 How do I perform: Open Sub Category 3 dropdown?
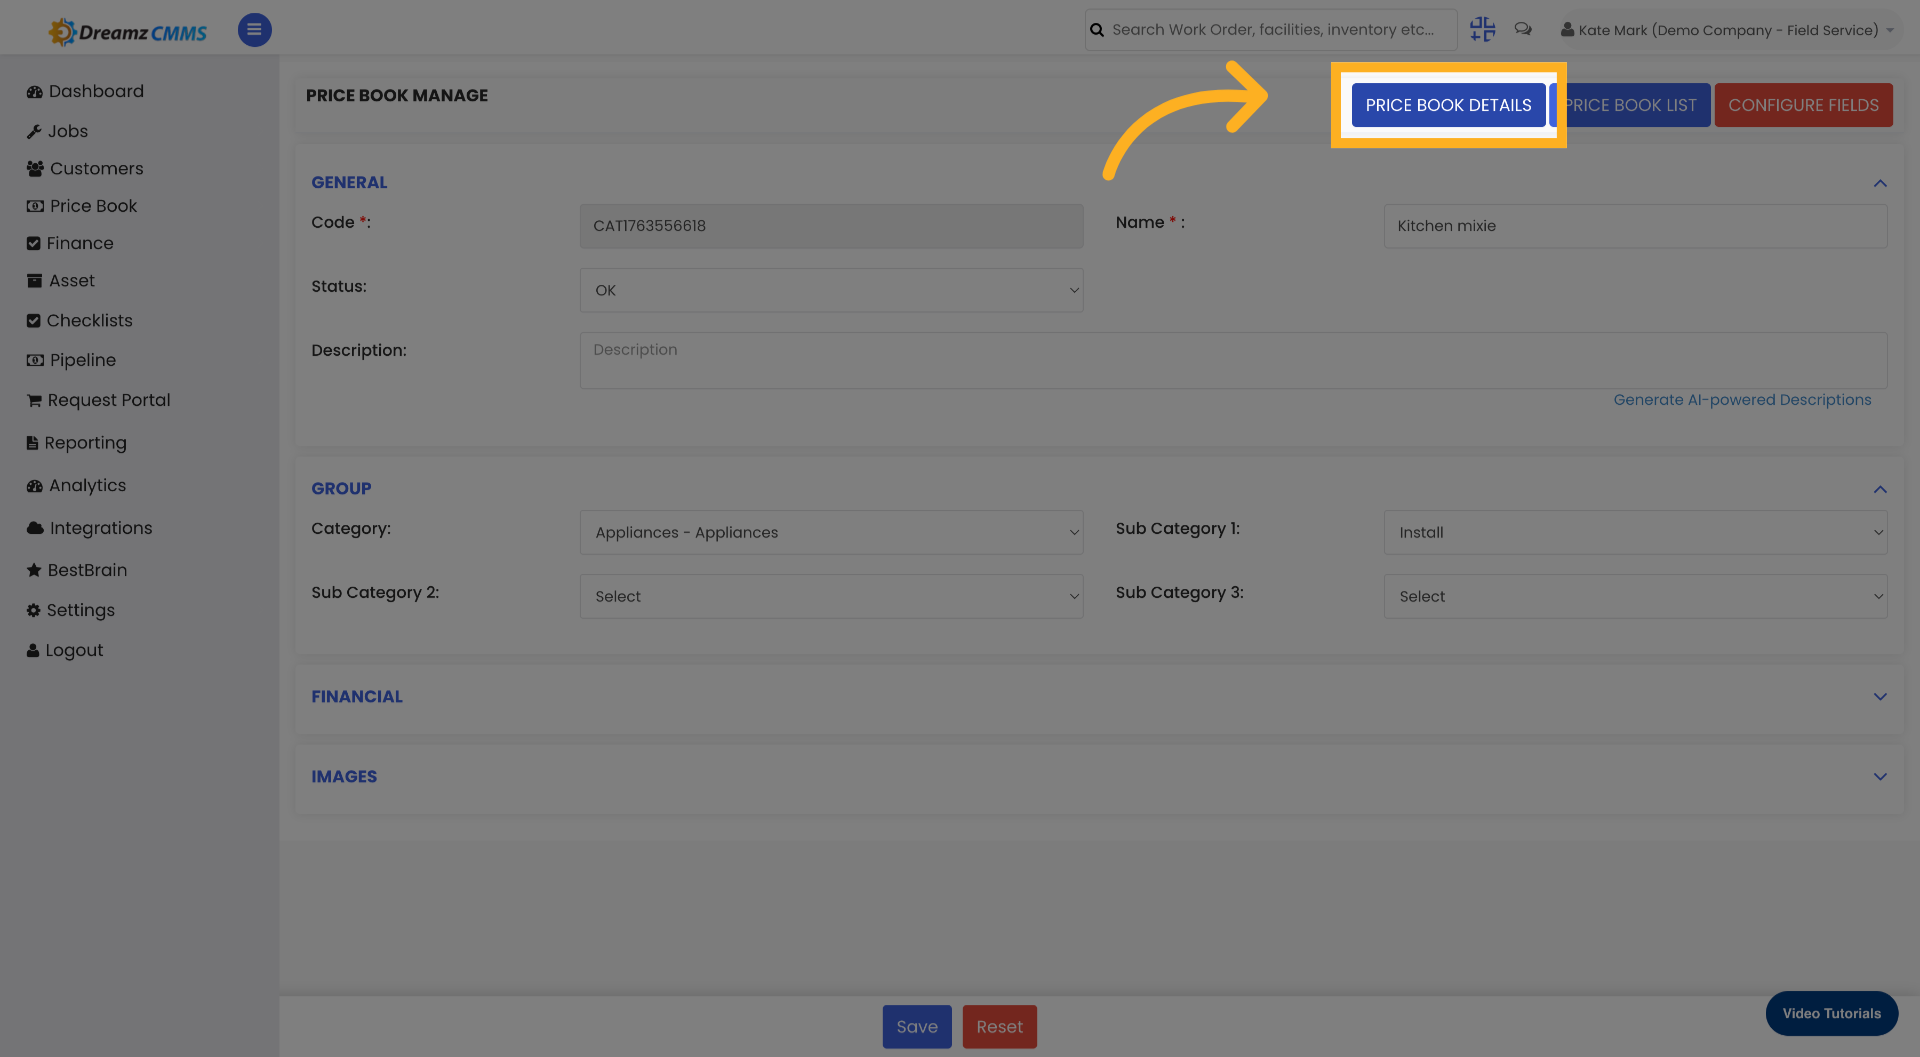coord(1635,597)
